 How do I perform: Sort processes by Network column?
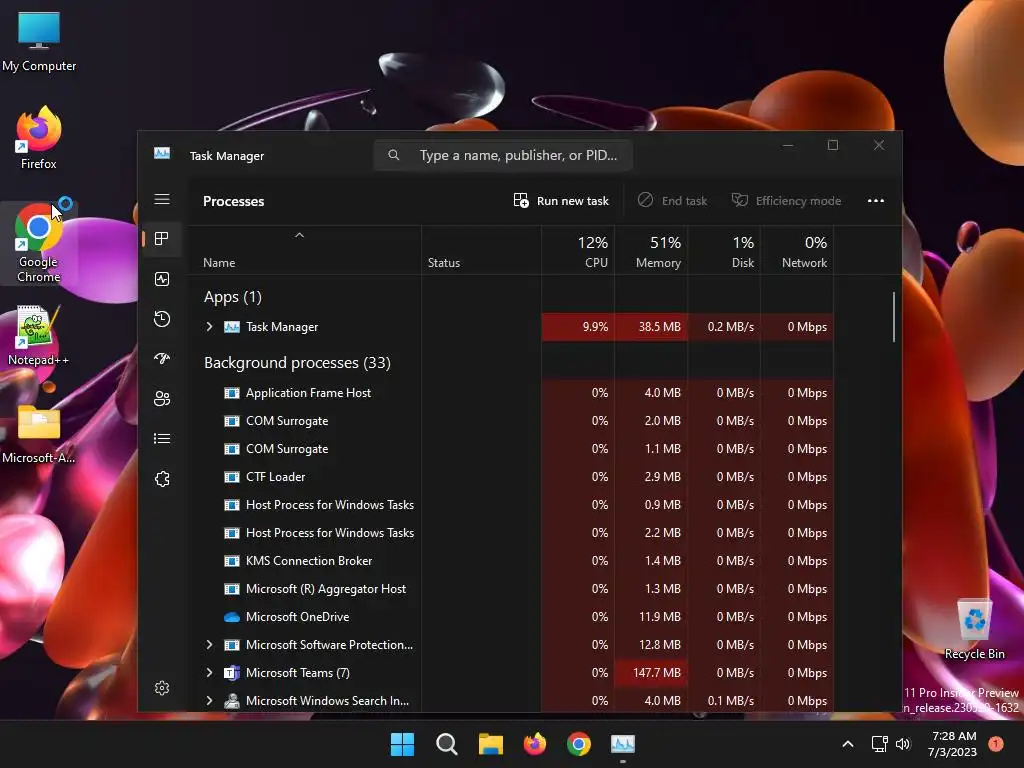pyautogui.click(x=797, y=251)
